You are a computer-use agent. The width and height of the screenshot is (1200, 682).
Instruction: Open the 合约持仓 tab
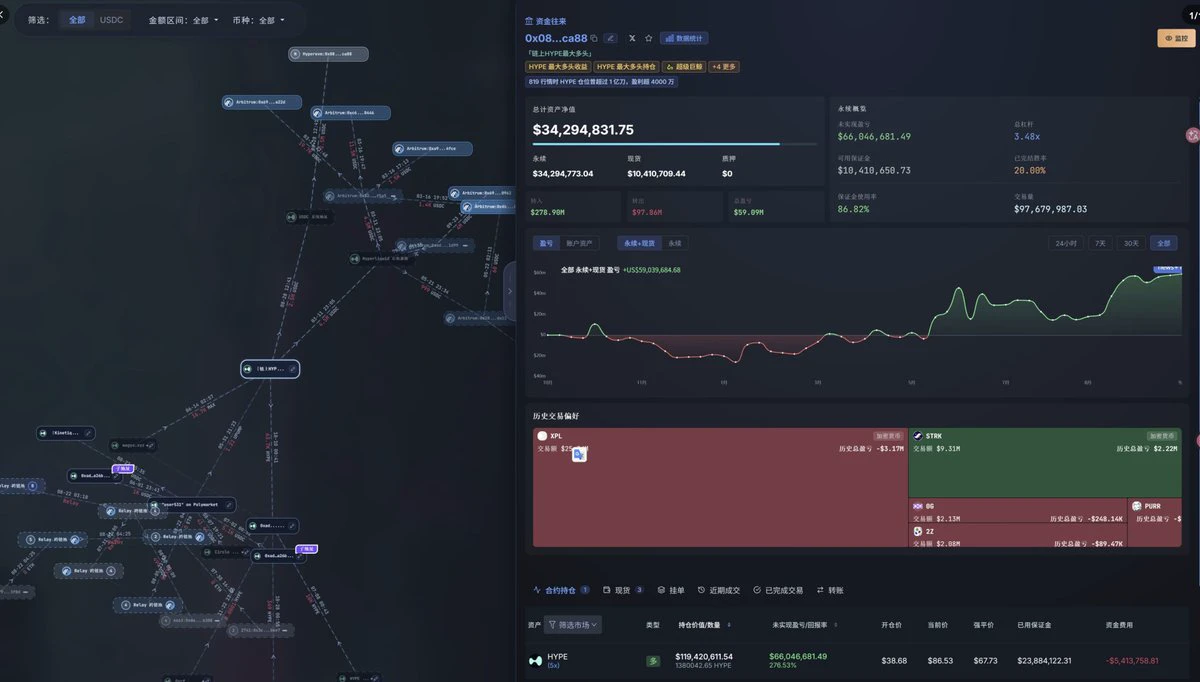(561, 590)
